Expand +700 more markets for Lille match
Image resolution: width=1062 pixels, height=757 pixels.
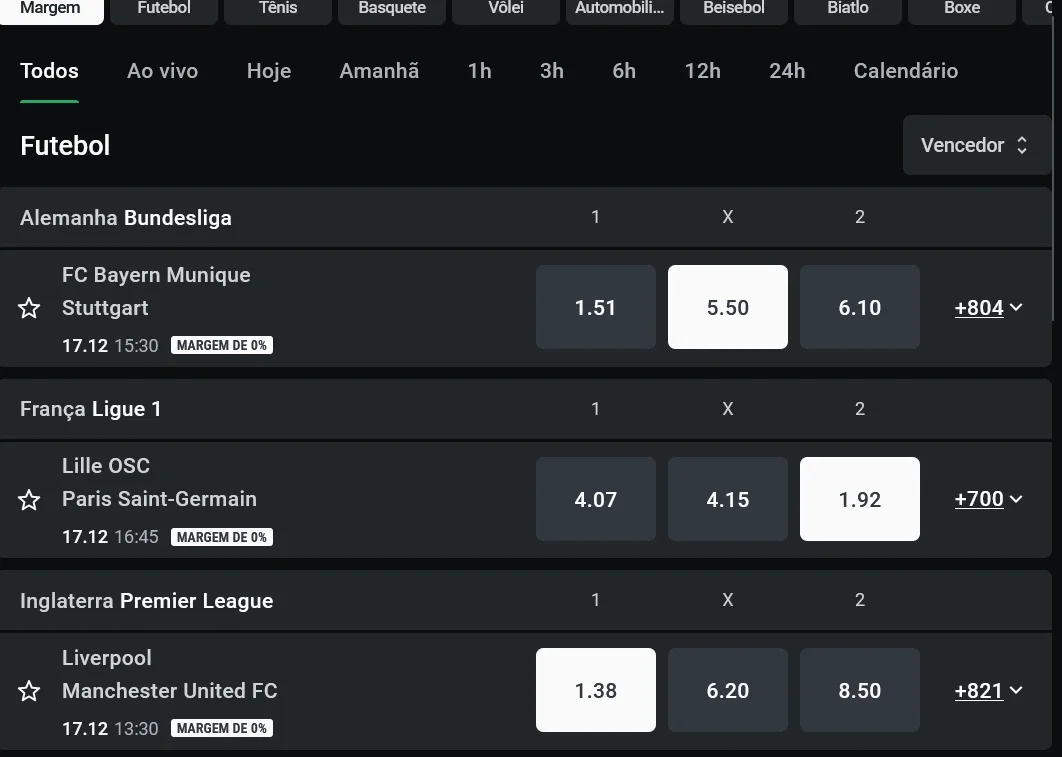point(988,499)
